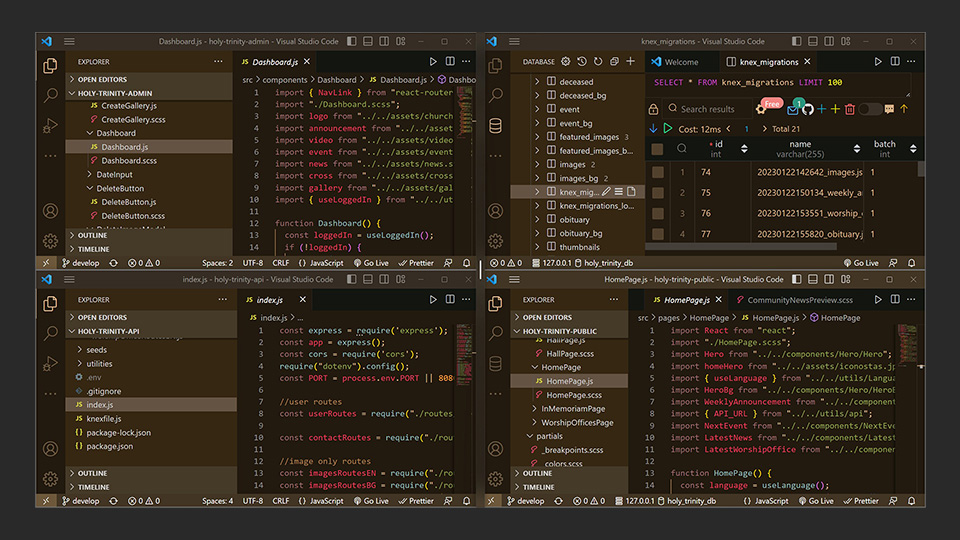Add new connection with DATABASE panel plus icon
The image size is (960, 540).
(630, 61)
